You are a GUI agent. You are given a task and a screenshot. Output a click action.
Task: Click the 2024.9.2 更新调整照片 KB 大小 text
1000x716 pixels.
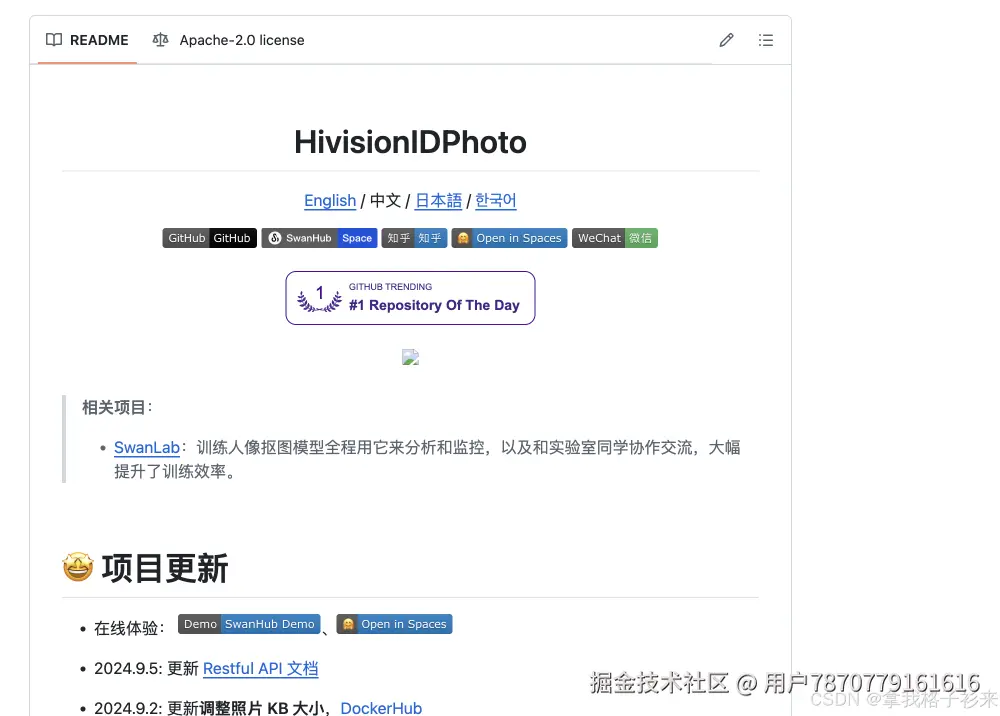pyautogui.click(x=209, y=708)
